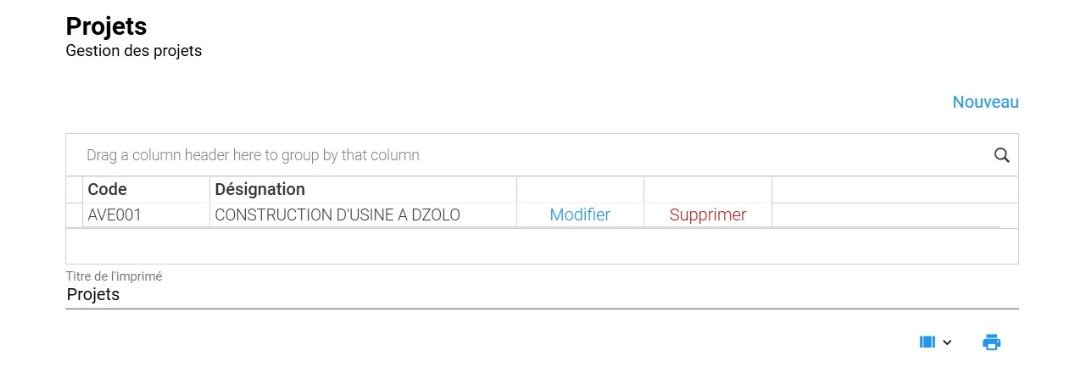
Task: Click the empty area below the grid row
Action: pos(541,246)
